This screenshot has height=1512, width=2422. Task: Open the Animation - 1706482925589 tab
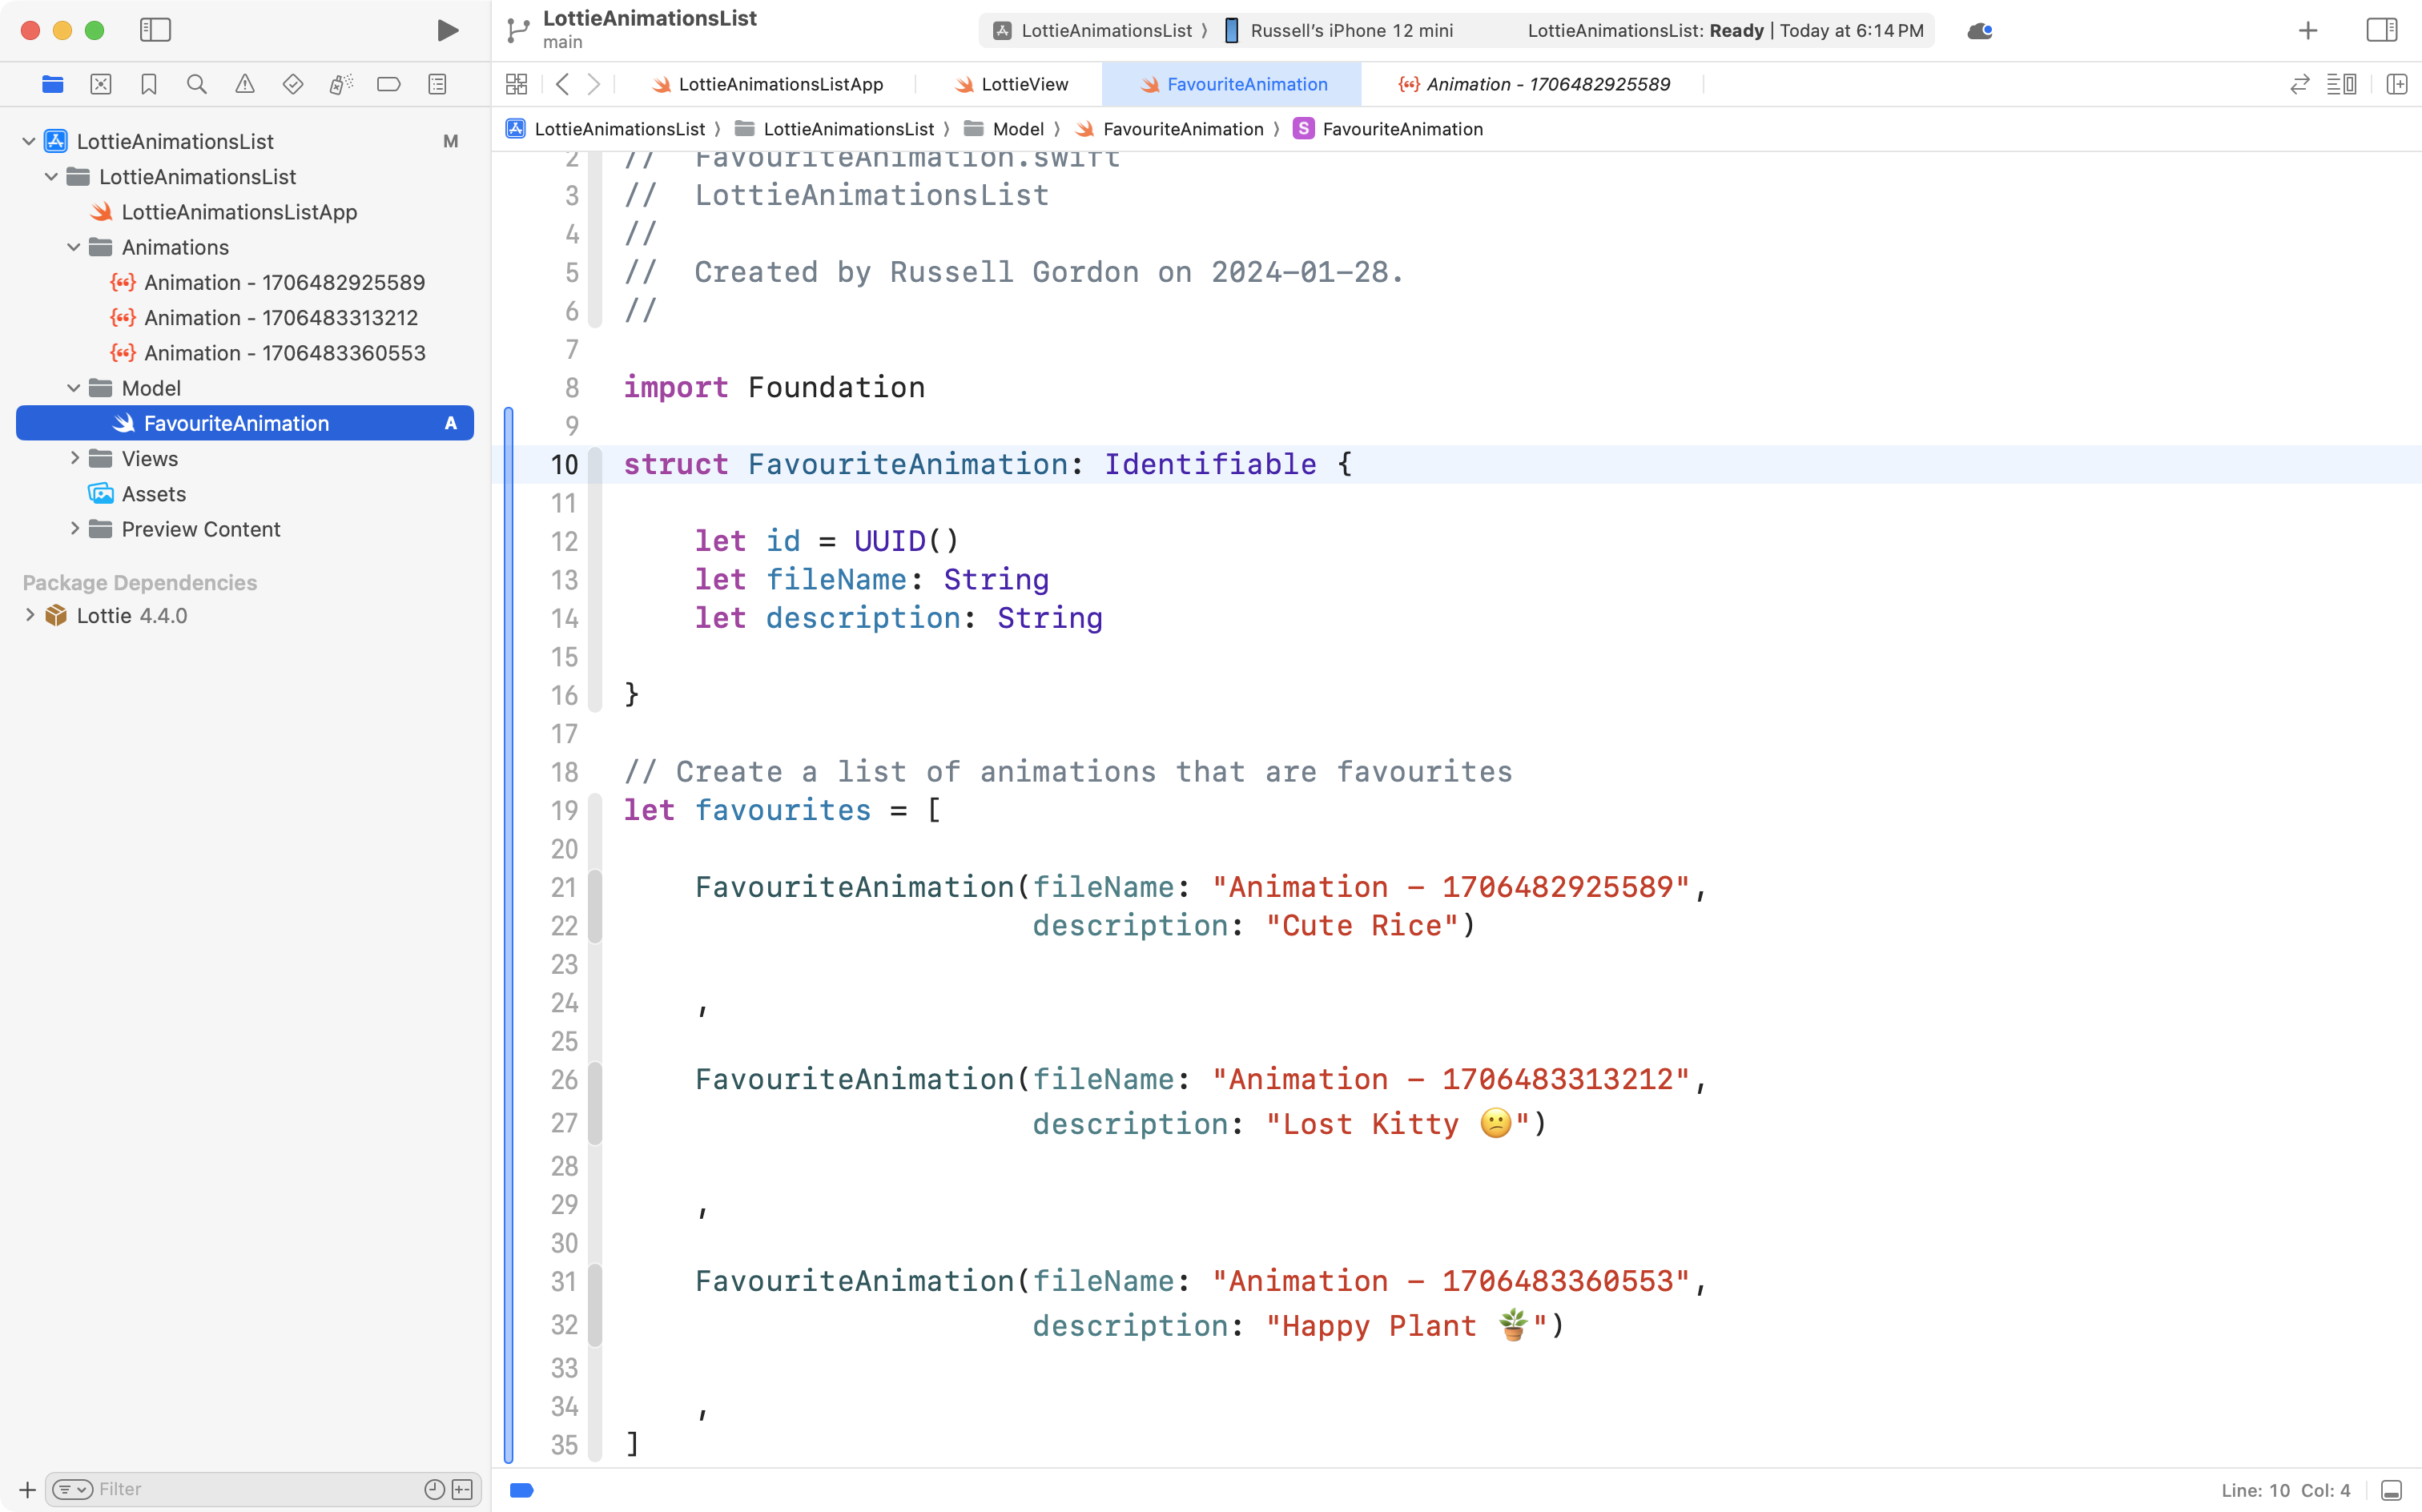pos(1548,84)
